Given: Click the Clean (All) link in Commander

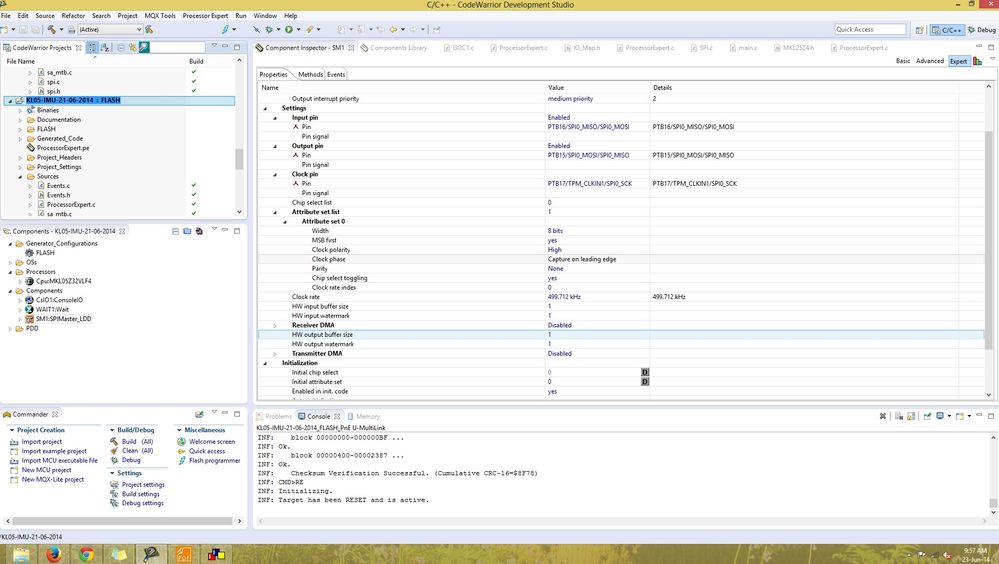Looking at the screenshot, I should coord(137,451).
